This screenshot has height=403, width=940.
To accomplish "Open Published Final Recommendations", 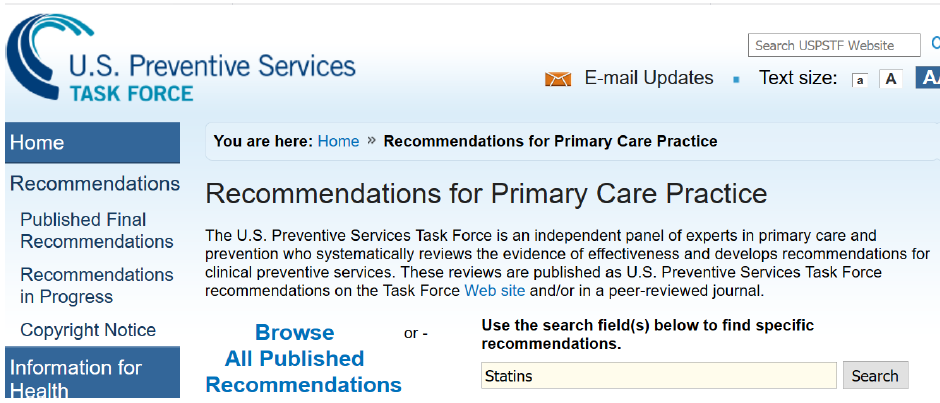I will click(x=97, y=230).
